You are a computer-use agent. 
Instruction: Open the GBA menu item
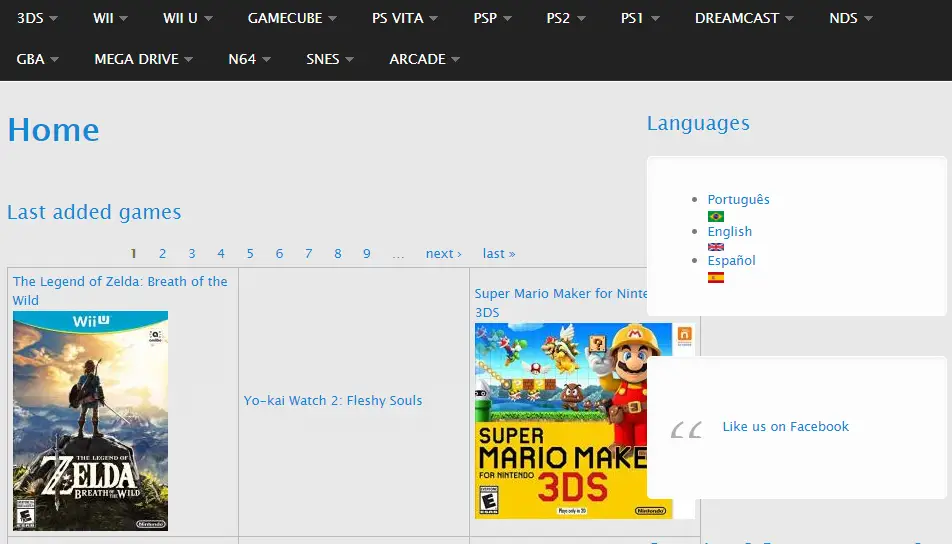(x=30, y=59)
